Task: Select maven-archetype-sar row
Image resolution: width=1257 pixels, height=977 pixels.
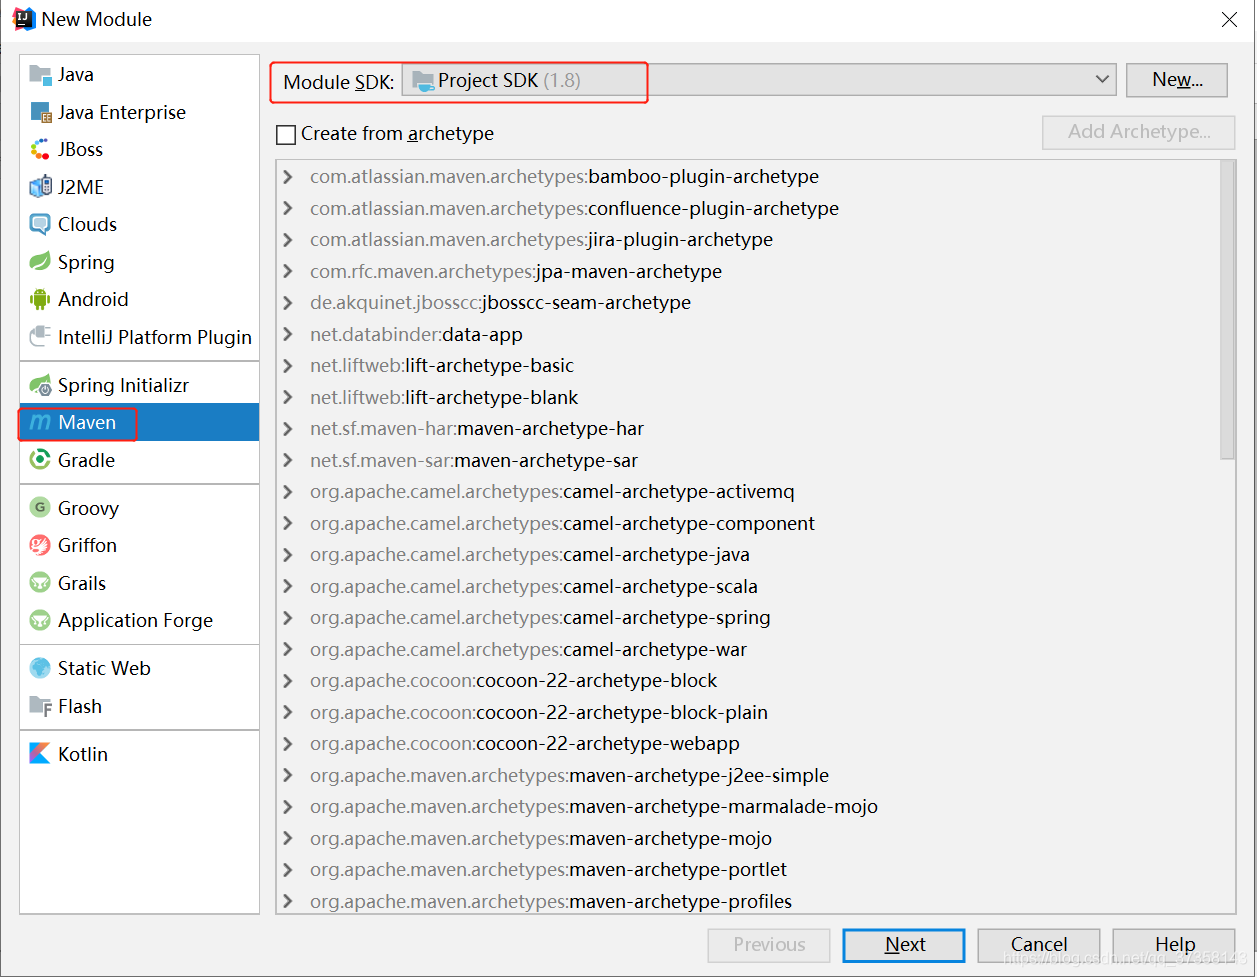Action: [748, 460]
